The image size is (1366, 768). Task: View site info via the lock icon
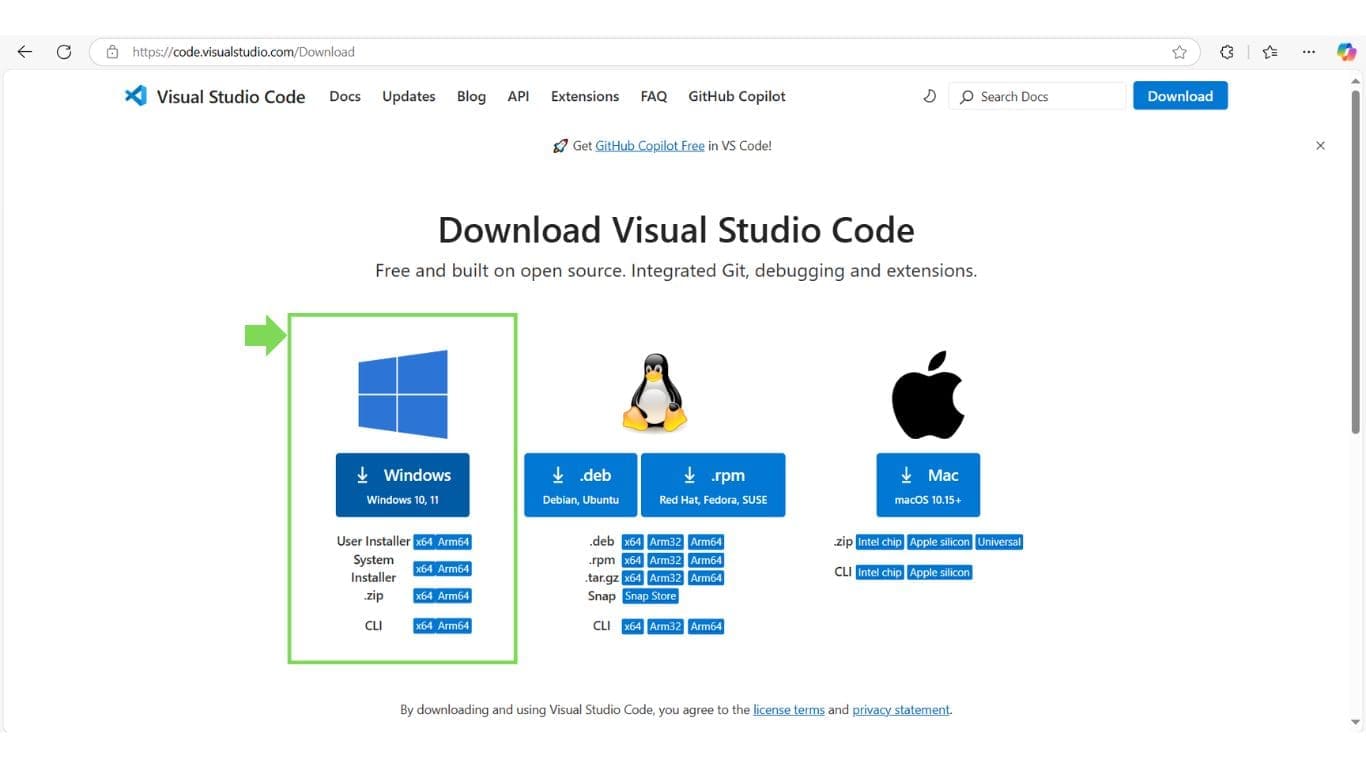pos(112,52)
